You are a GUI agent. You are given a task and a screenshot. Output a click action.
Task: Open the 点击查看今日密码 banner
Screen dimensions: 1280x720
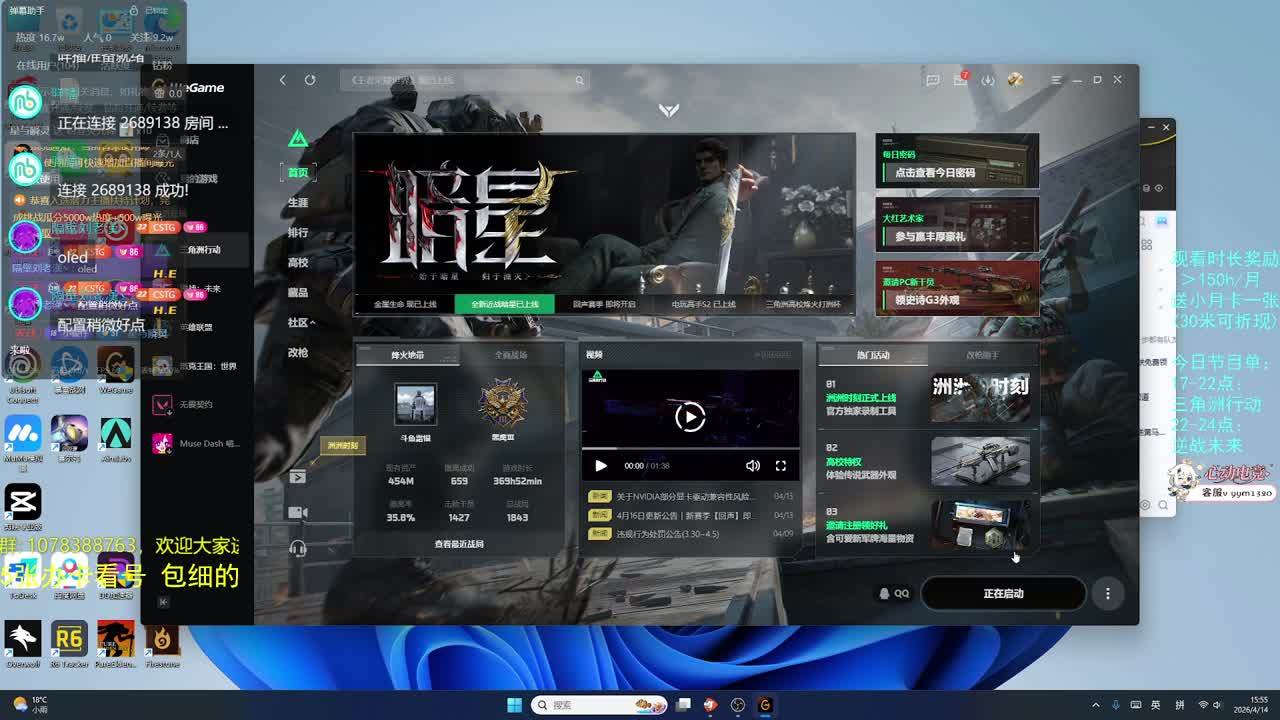tap(957, 161)
